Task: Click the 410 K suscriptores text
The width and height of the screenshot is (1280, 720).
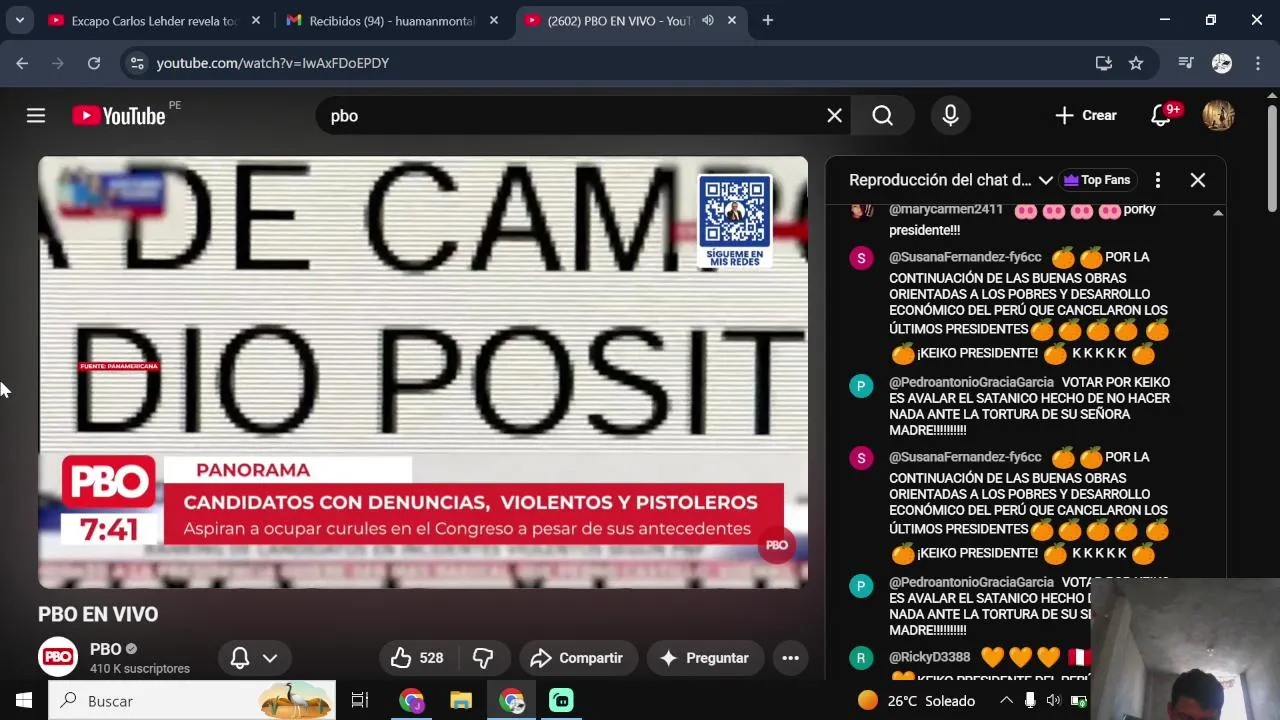Action: click(140, 668)
